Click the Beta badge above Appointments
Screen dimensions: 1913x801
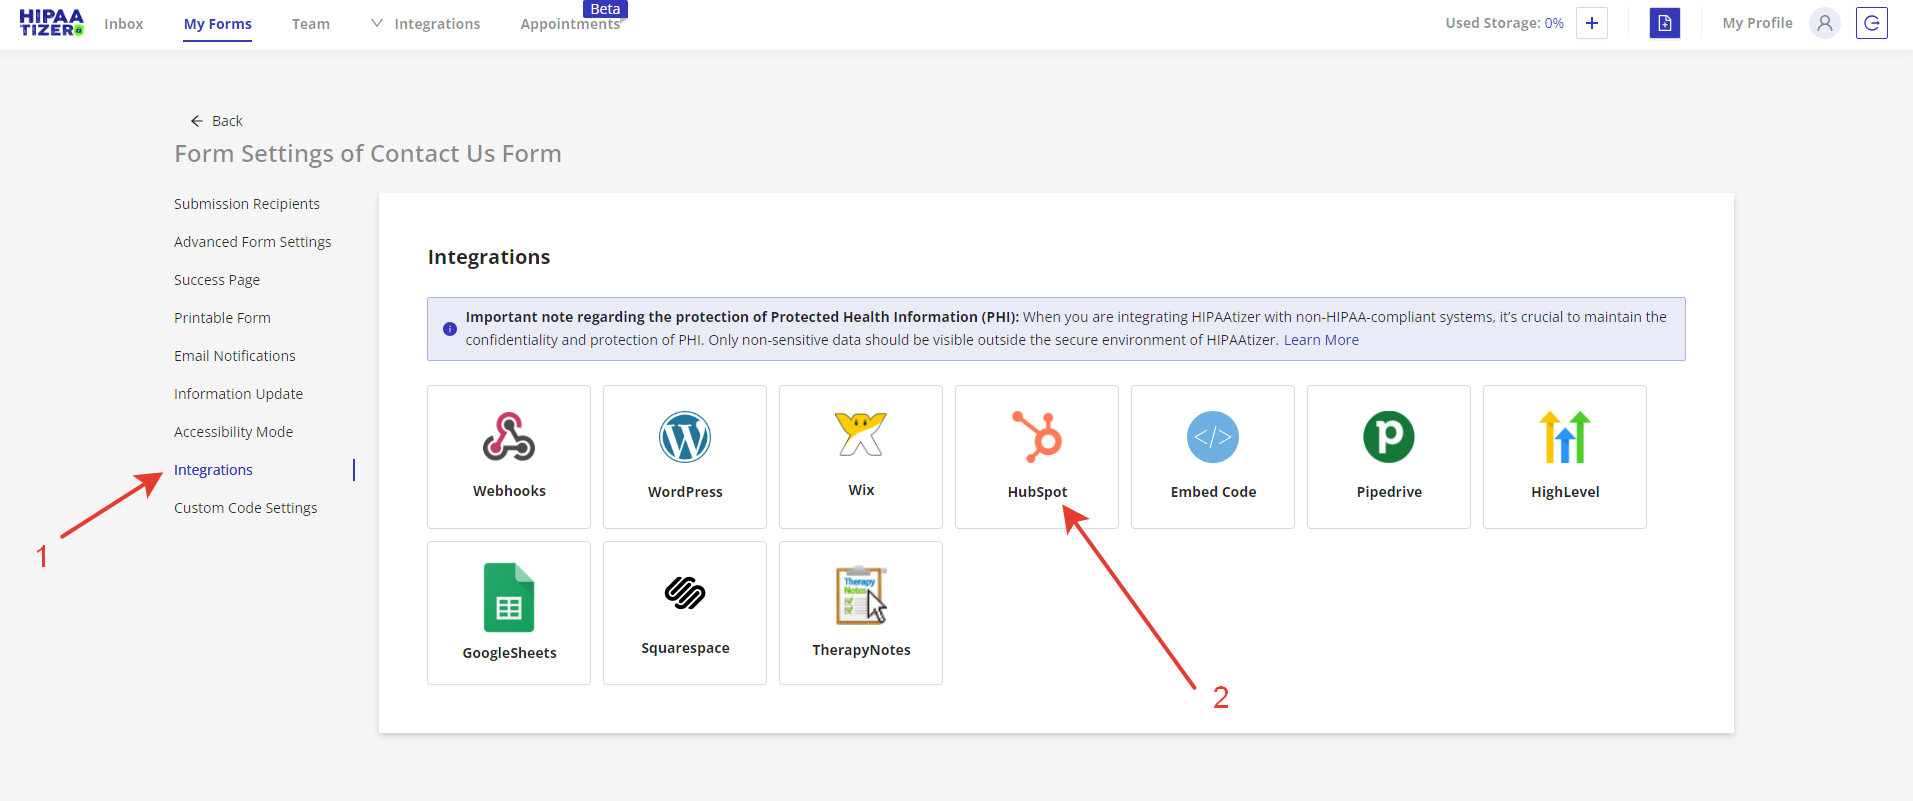pyautogui.click(x=605, y=9)
